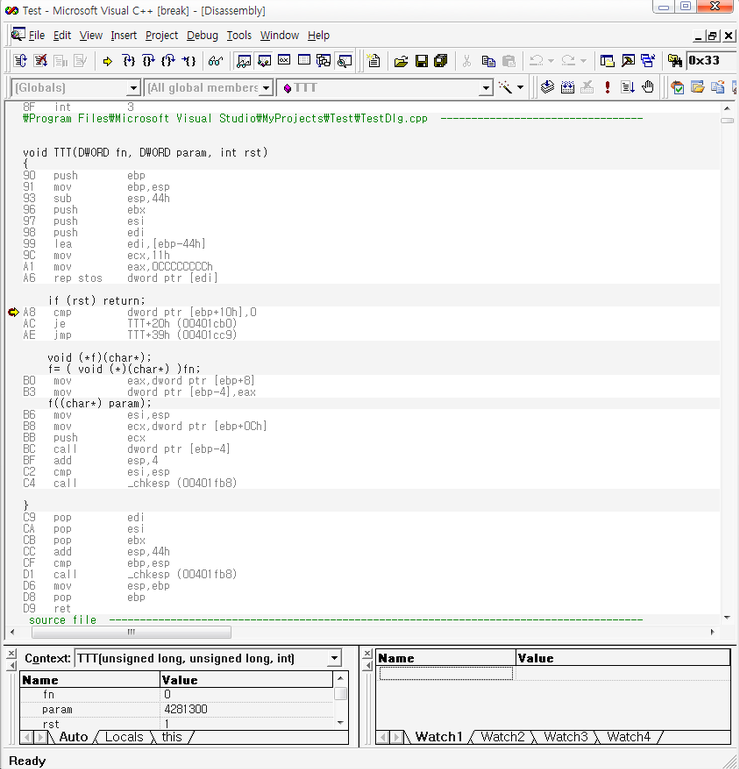Image resolution: width=739 pixels, height=769 pixels.
Task: Click the Stop Debugging icon
Action: [x=40, y=61]
